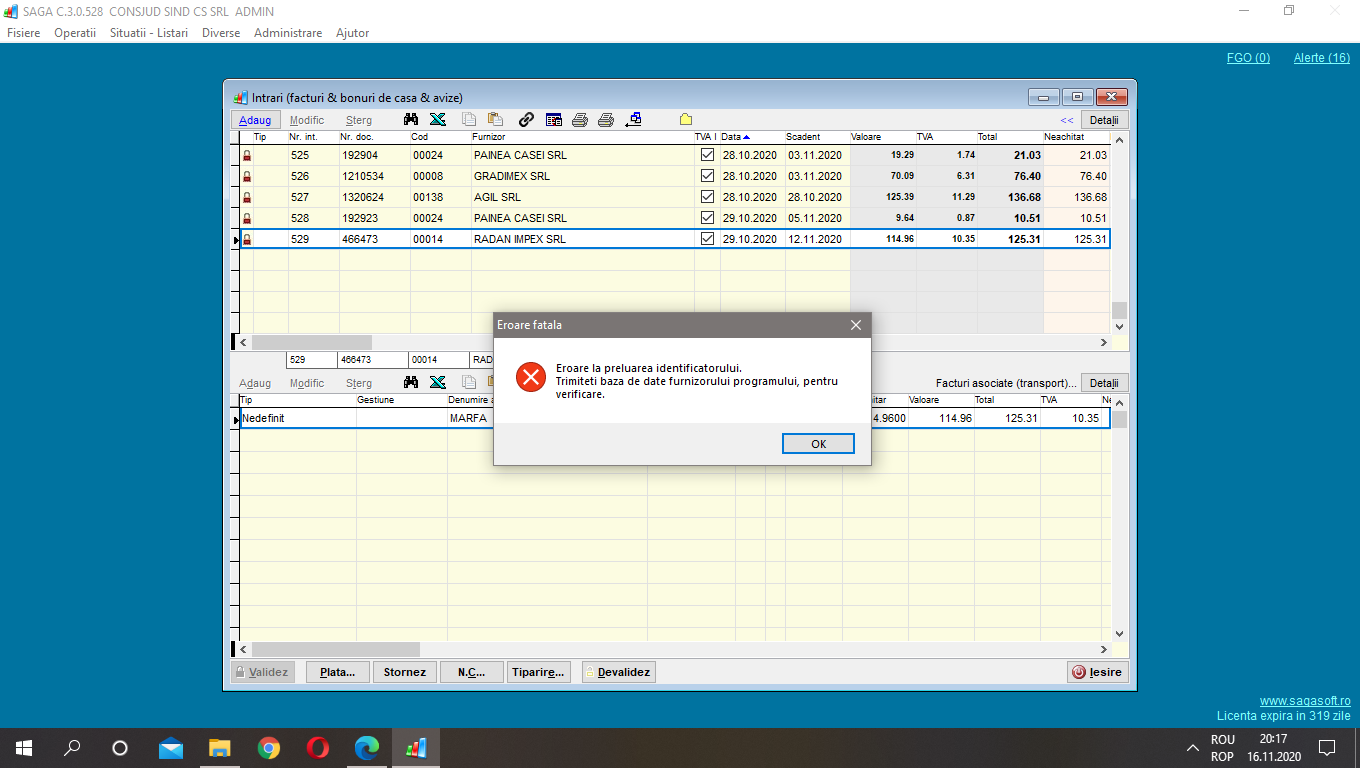Viewport: 1360px width, 768px height.
Task: Open Administrare menu
Action: [288, 33]
